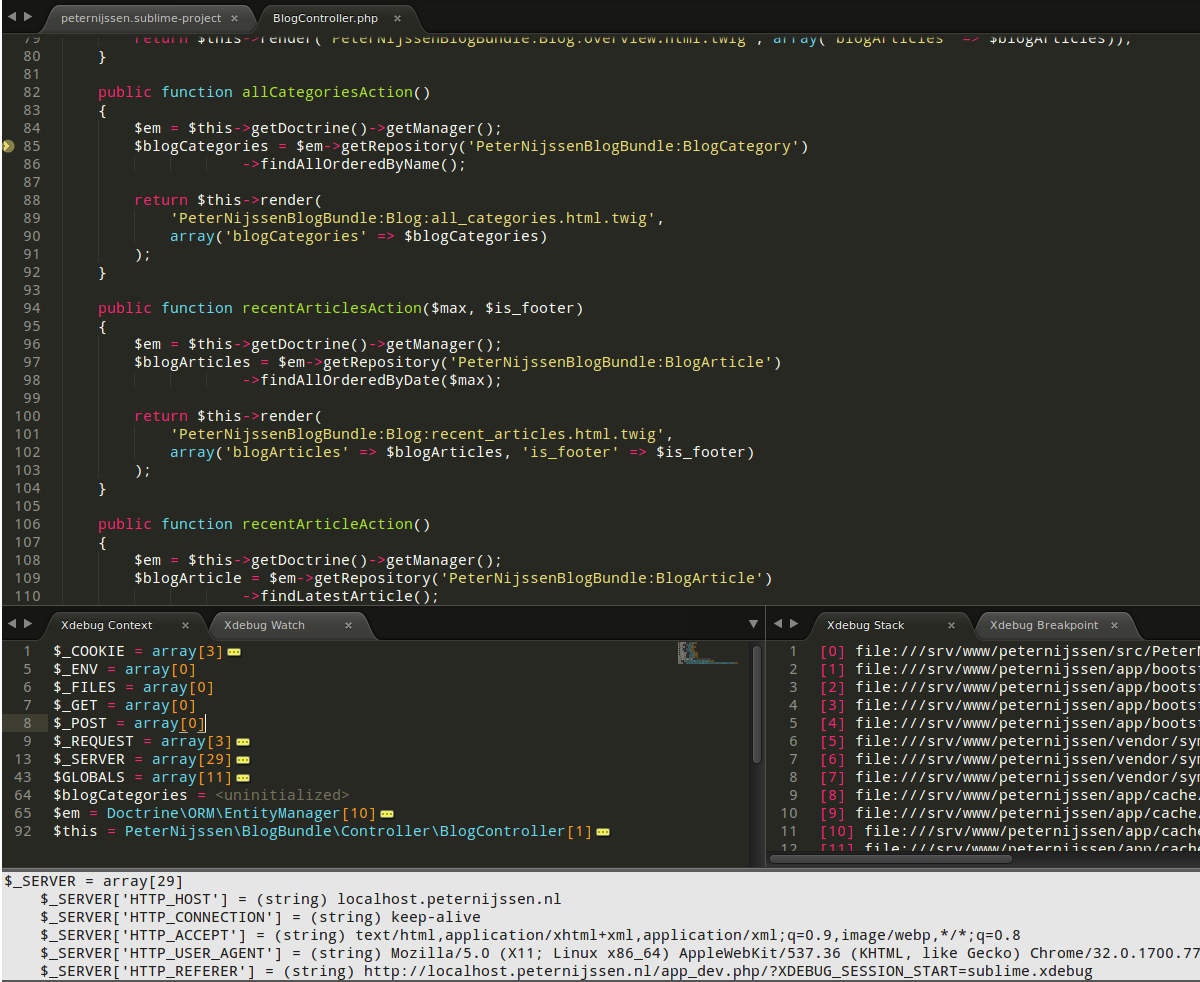Click the minimap in the Xdebug Context panel
Viewport: 1200px width, 982px height.
706,654
